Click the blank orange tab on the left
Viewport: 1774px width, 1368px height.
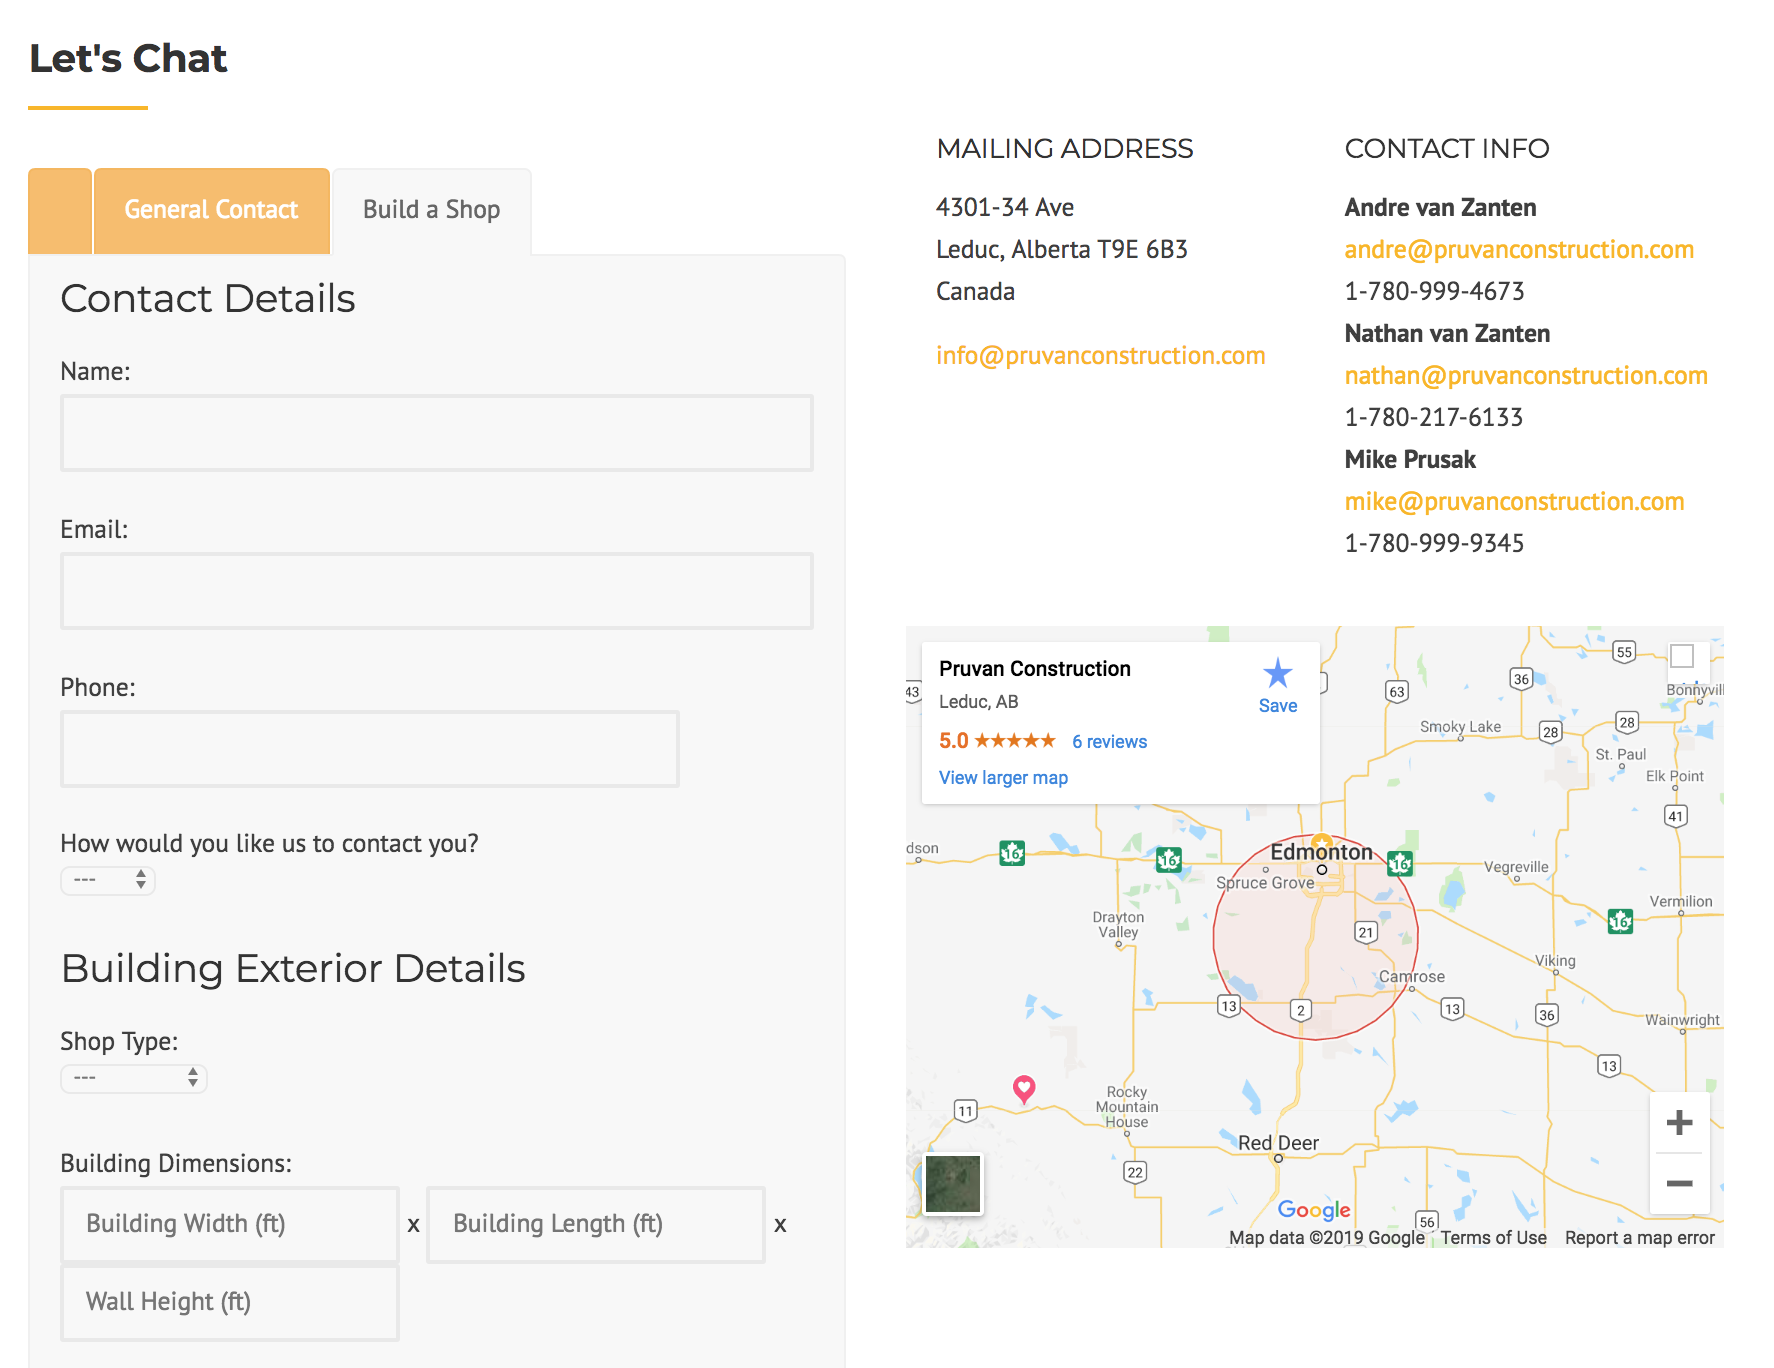tap(60, 210)
